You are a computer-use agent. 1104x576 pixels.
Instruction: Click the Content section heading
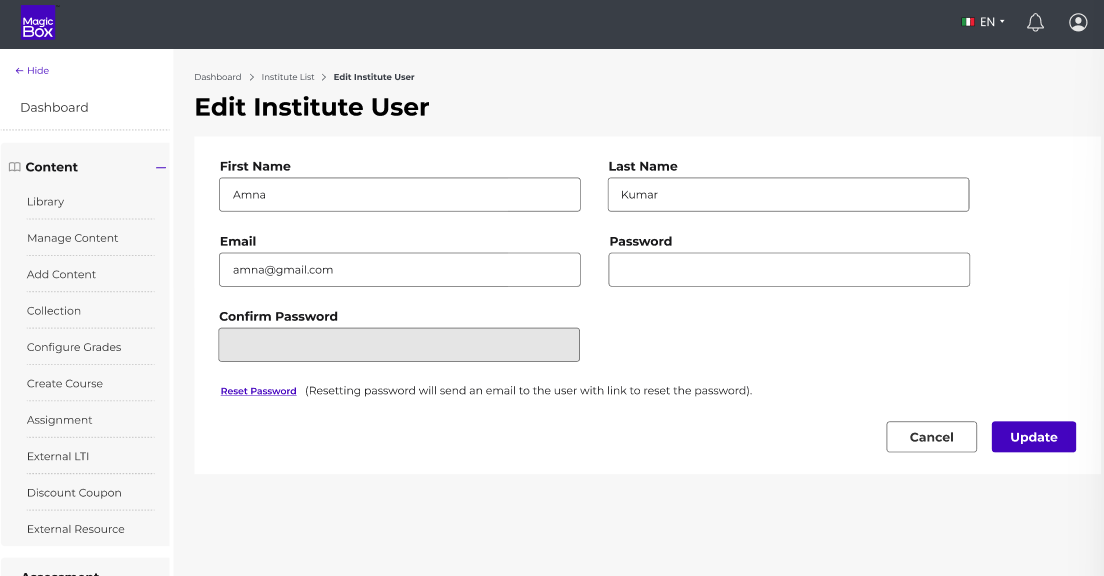click(x=51, y=168)
